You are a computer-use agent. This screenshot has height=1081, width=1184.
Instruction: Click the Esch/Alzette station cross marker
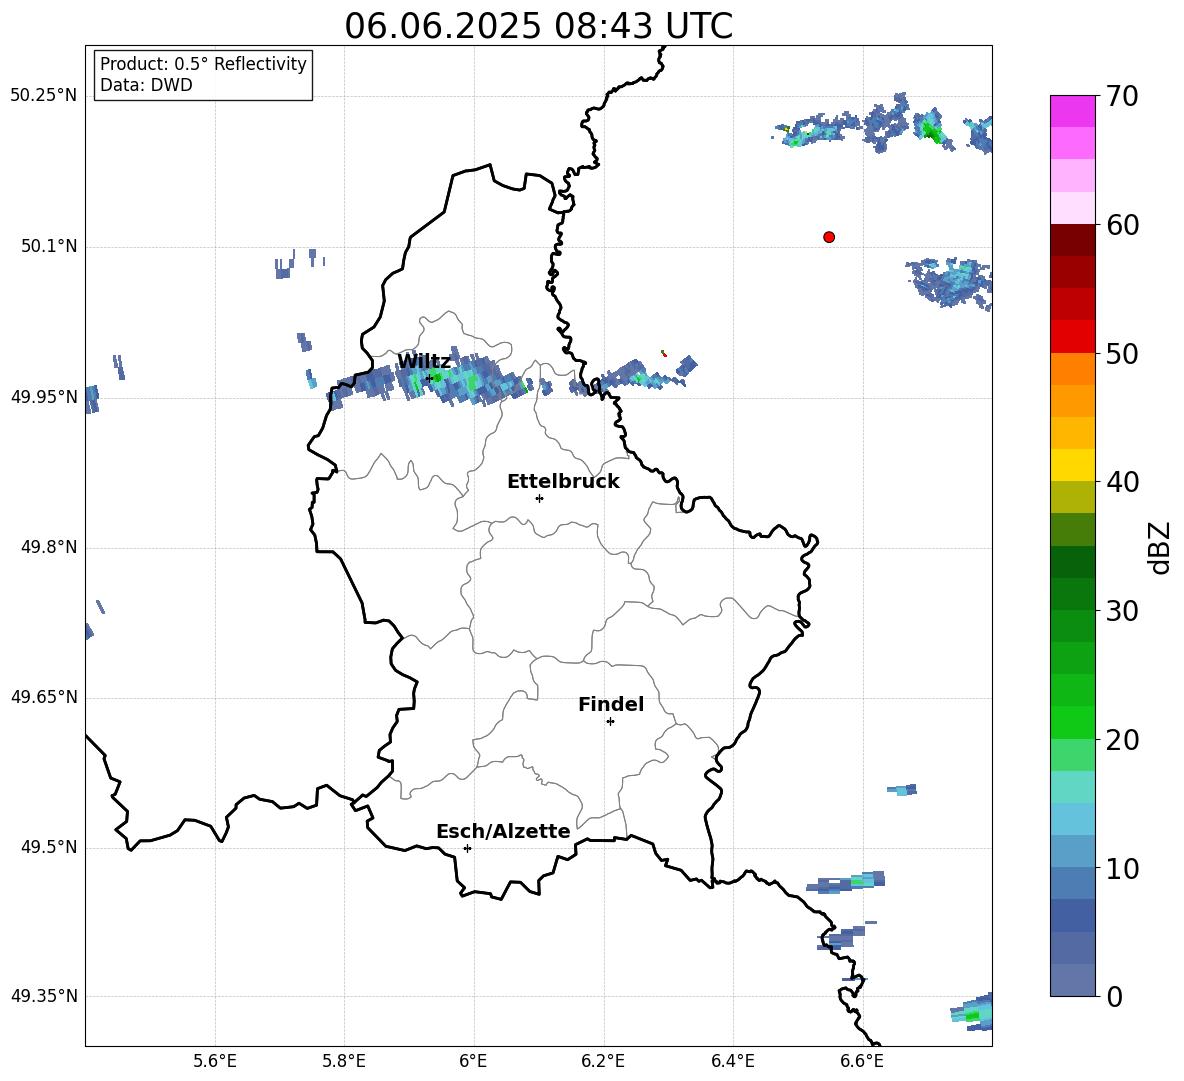point(467,848)
